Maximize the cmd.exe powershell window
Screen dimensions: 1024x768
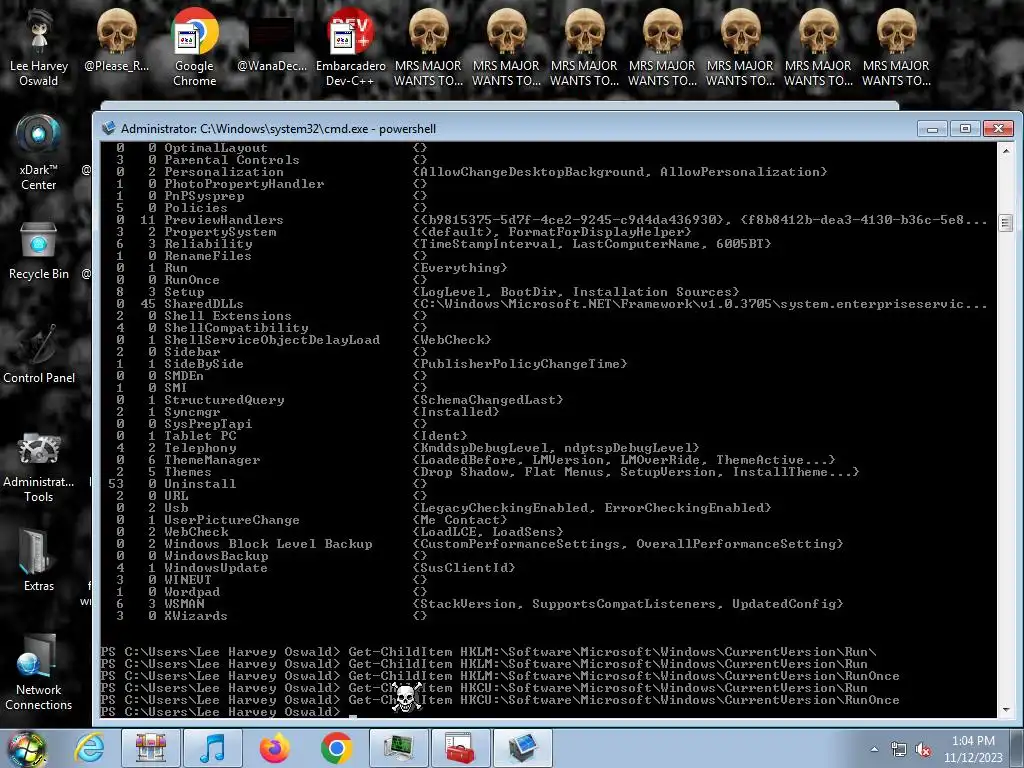(965, 129)
